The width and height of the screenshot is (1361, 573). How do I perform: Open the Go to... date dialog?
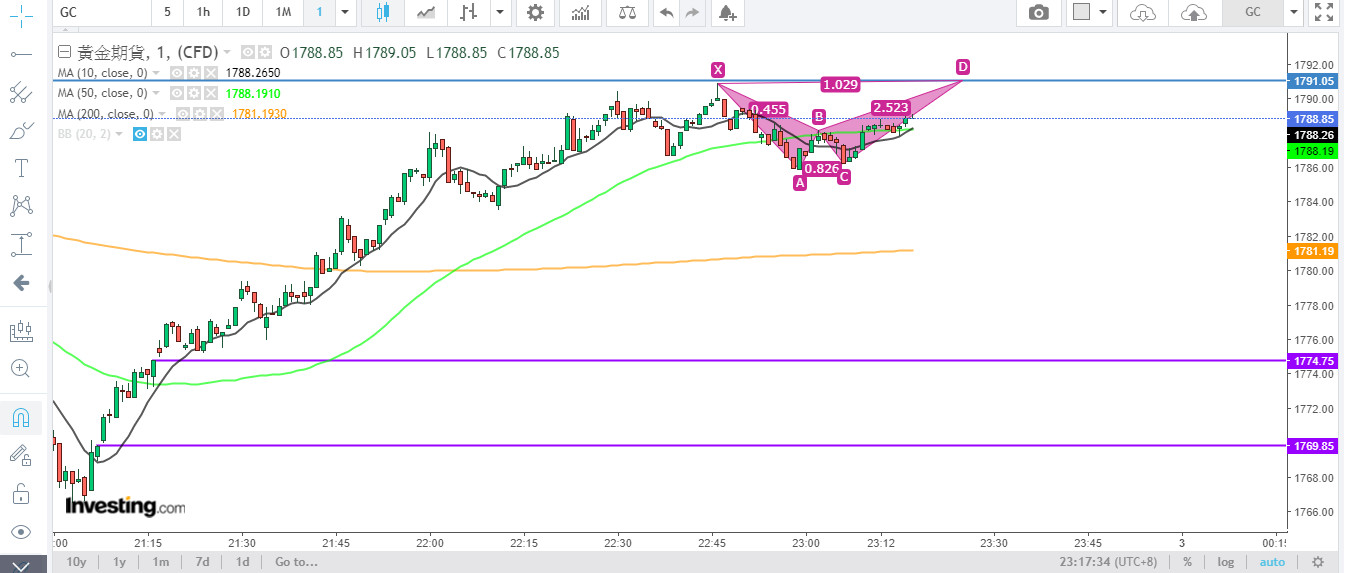(x=297, y=562)
